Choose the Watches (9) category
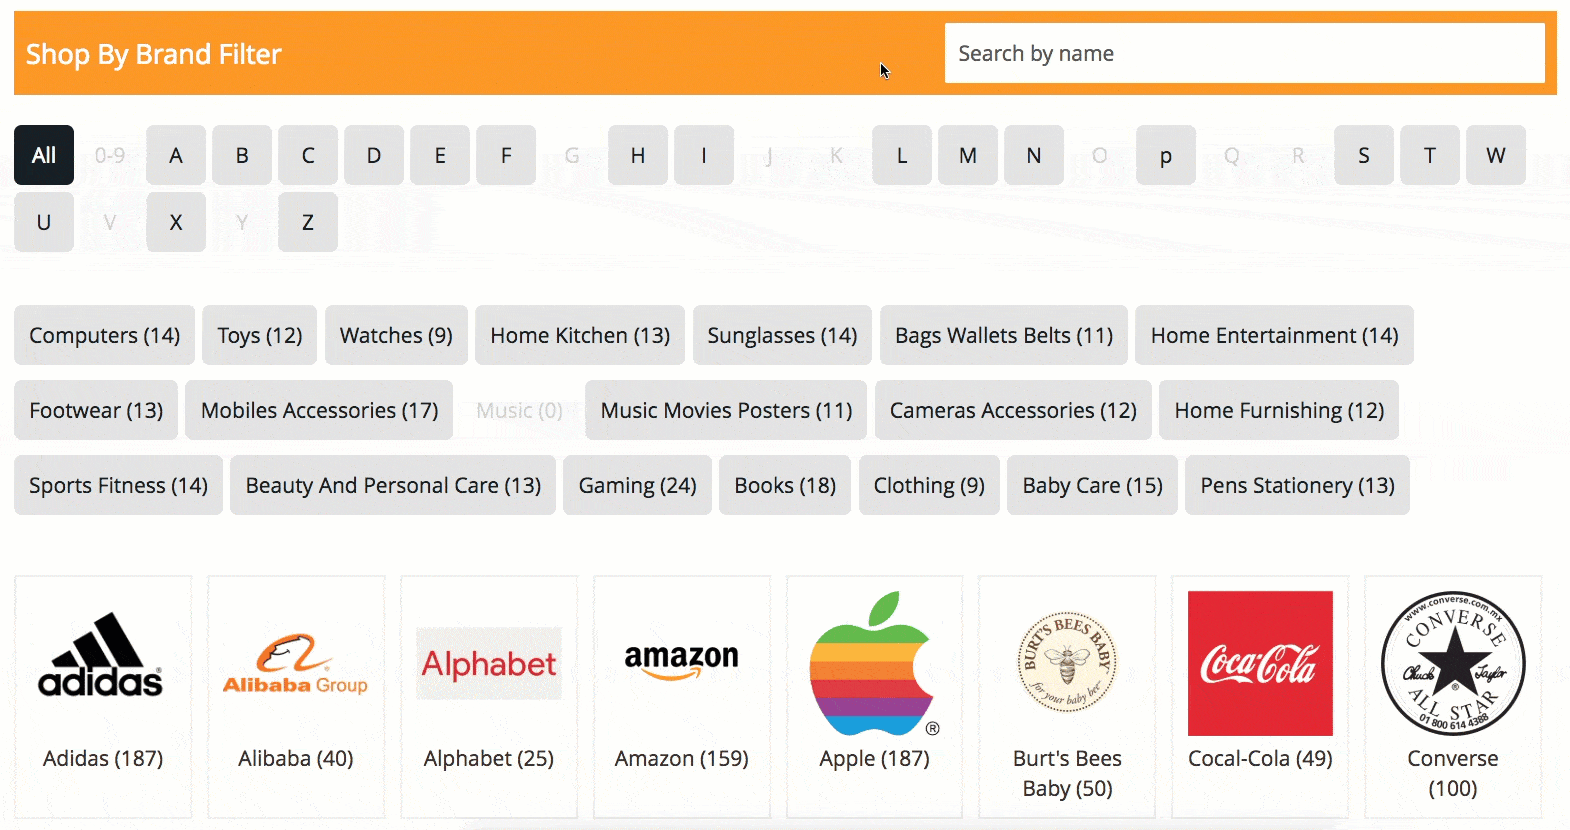This screenshot has height=830, width=1570. tap(396, 335)
